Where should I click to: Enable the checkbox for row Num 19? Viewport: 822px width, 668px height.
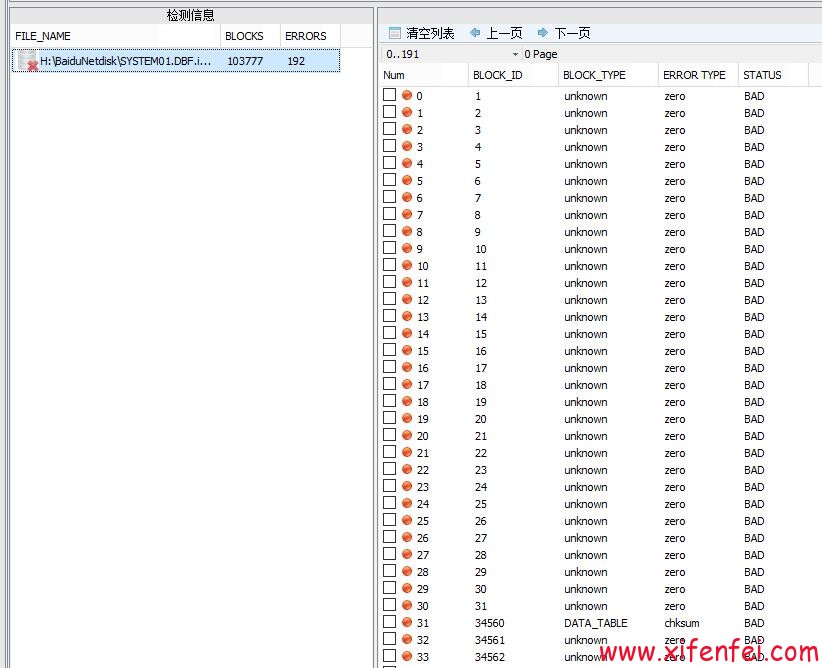tap(390, 417)
